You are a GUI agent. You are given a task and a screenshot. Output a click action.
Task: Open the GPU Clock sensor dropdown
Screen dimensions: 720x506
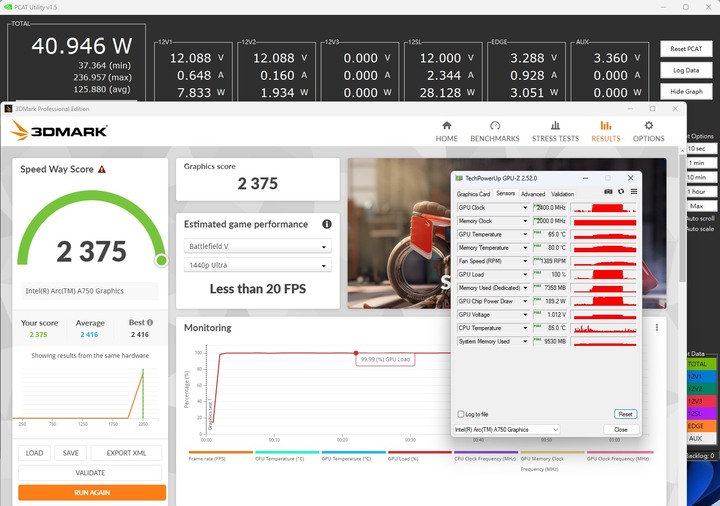coord(525,208)
